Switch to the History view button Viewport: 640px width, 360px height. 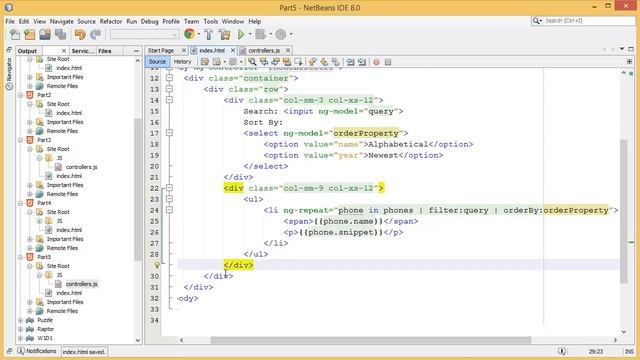(x=182, y=62)
